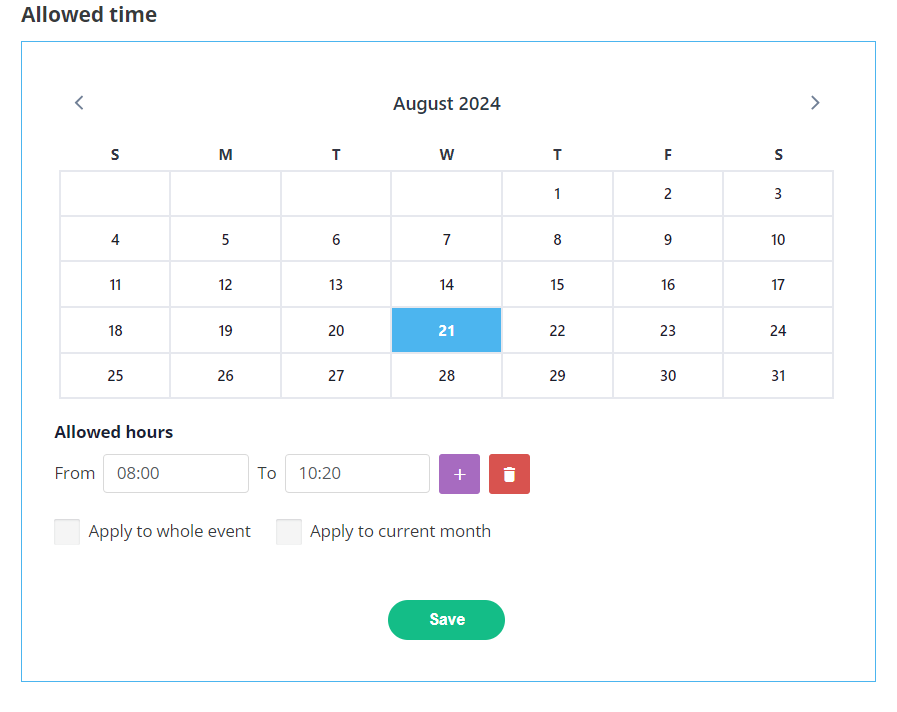This screenshot has height=712, width=897.
Task: Add another allowed hours range
Action: pyautogui.click(x=459, y=474)
